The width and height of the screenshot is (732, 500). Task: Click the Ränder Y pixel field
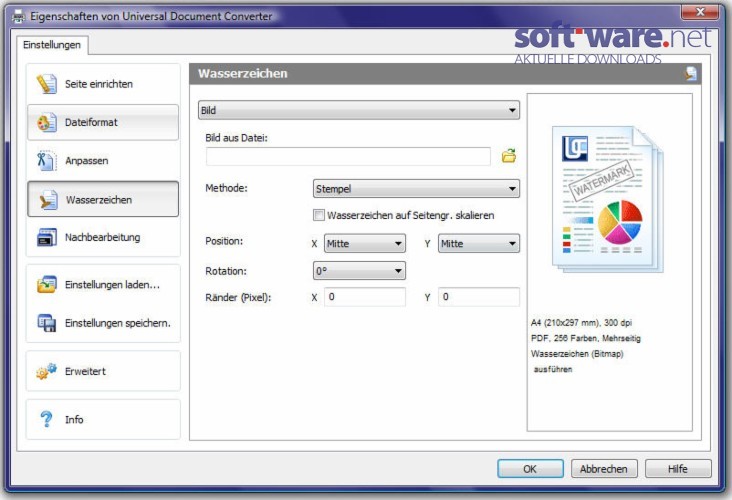[x=479, y=297]
